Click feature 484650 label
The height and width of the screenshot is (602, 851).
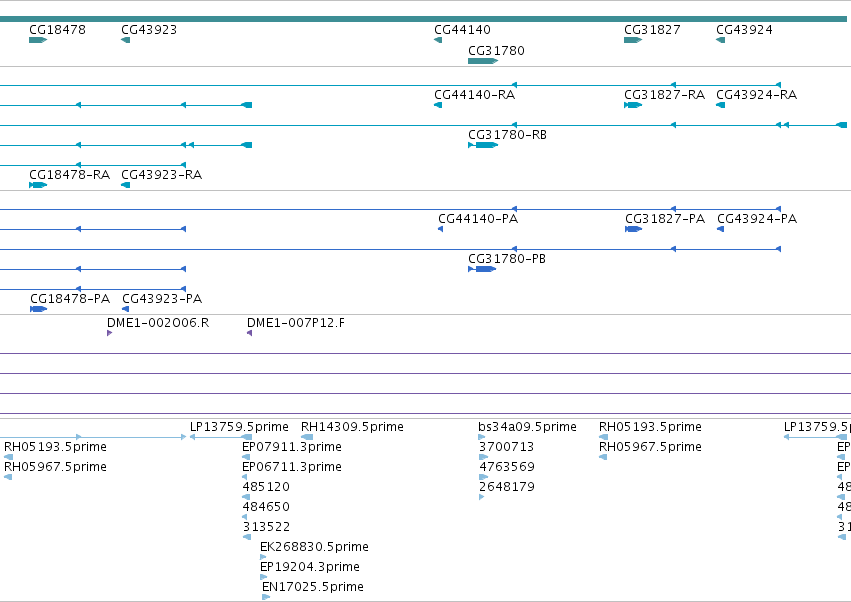click(266, 507)
